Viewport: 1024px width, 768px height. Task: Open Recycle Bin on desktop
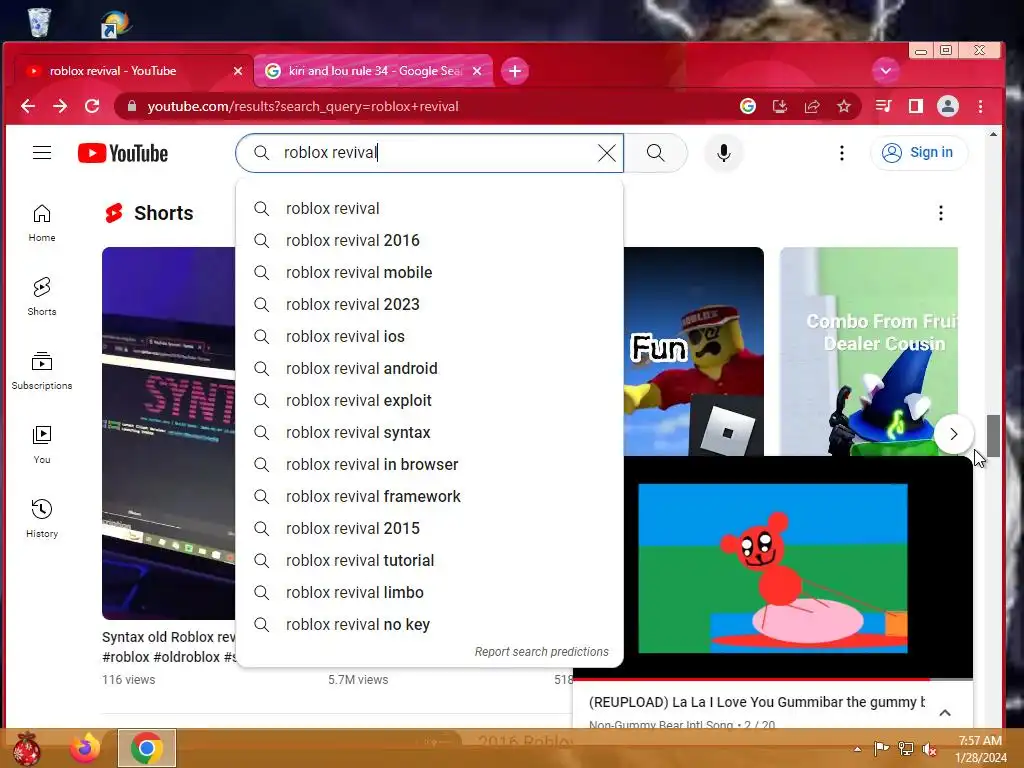pos(39,22)
